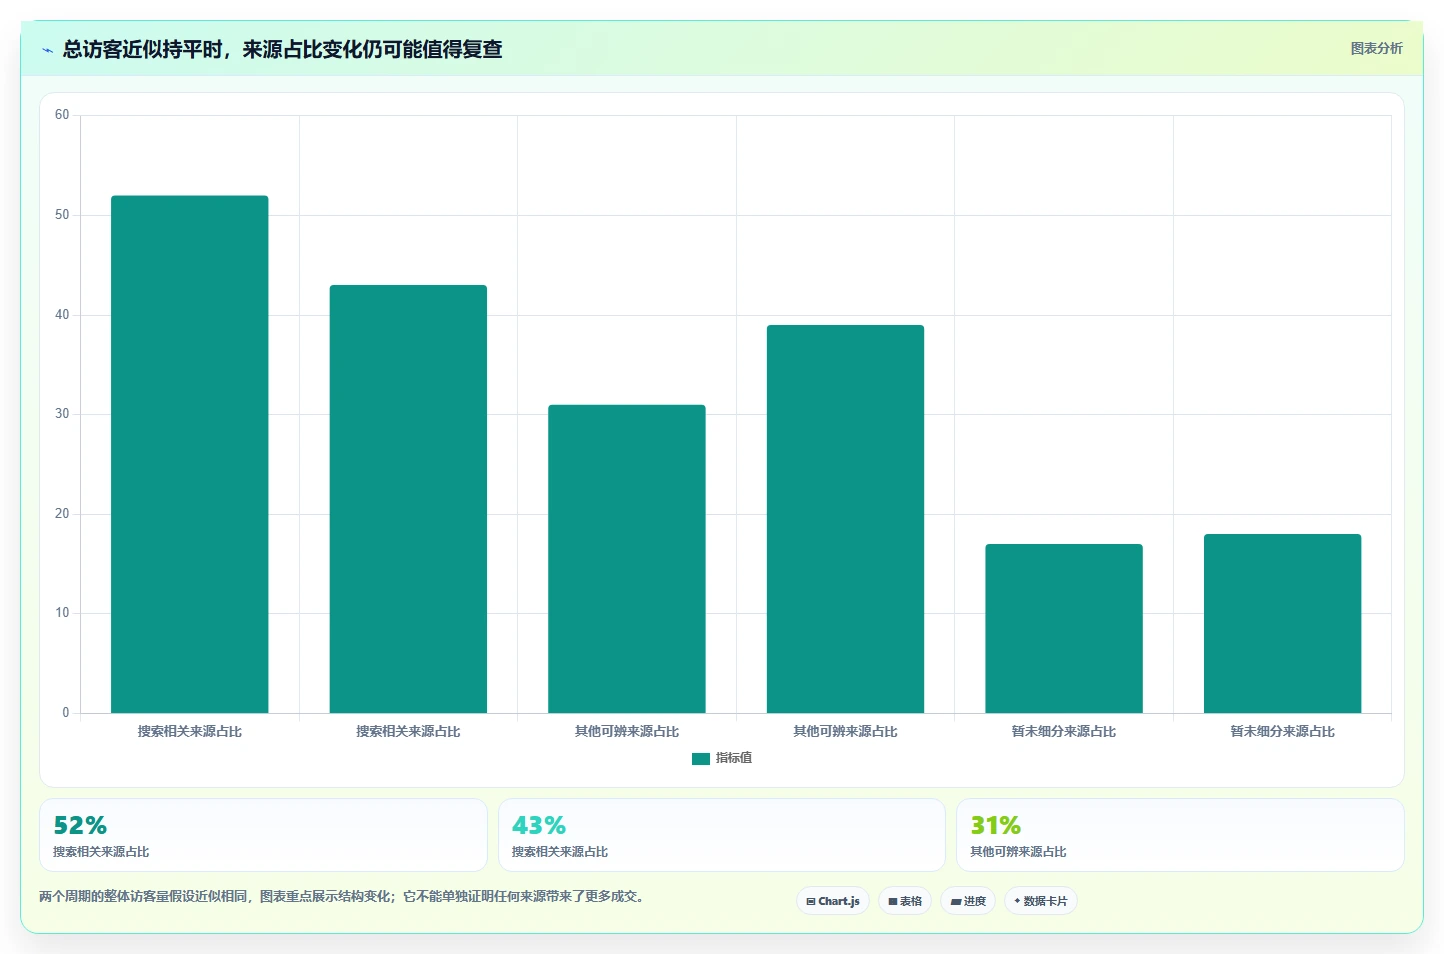Click the y-axis tick label 50
The height and width of the screenshot is (954, 1444).
point(62,215)
